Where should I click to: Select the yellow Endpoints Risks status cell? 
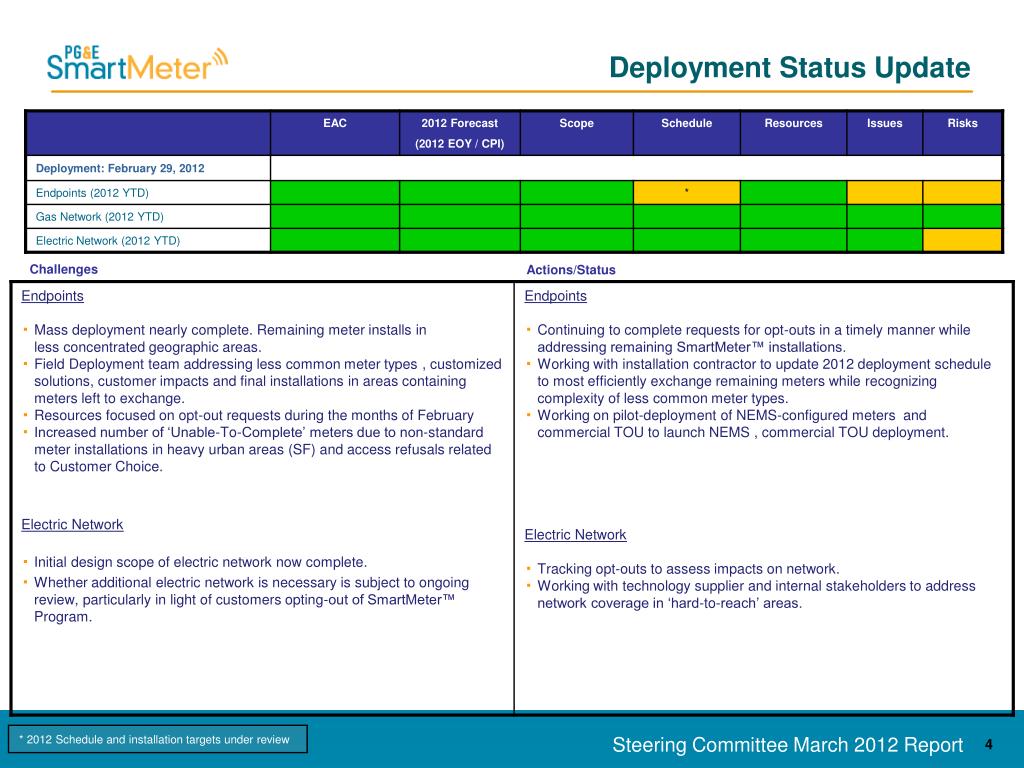[963, 193]
